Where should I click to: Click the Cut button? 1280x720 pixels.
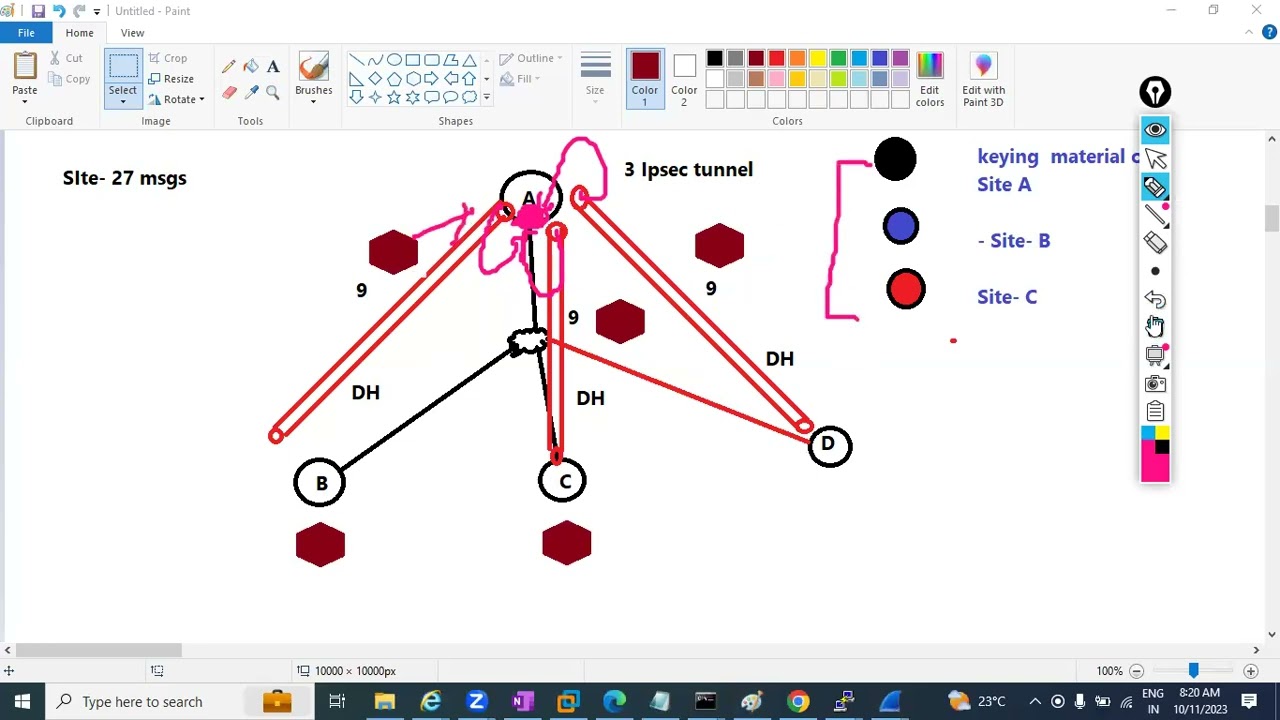pos(65,58)
